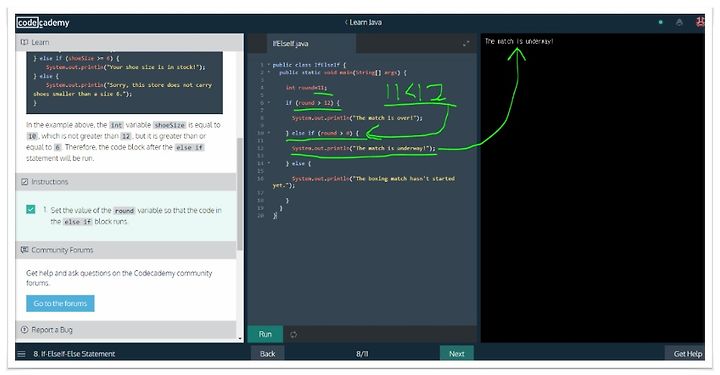Click the 8. If-ElseIf-Else Statement title

coord(74,354)
